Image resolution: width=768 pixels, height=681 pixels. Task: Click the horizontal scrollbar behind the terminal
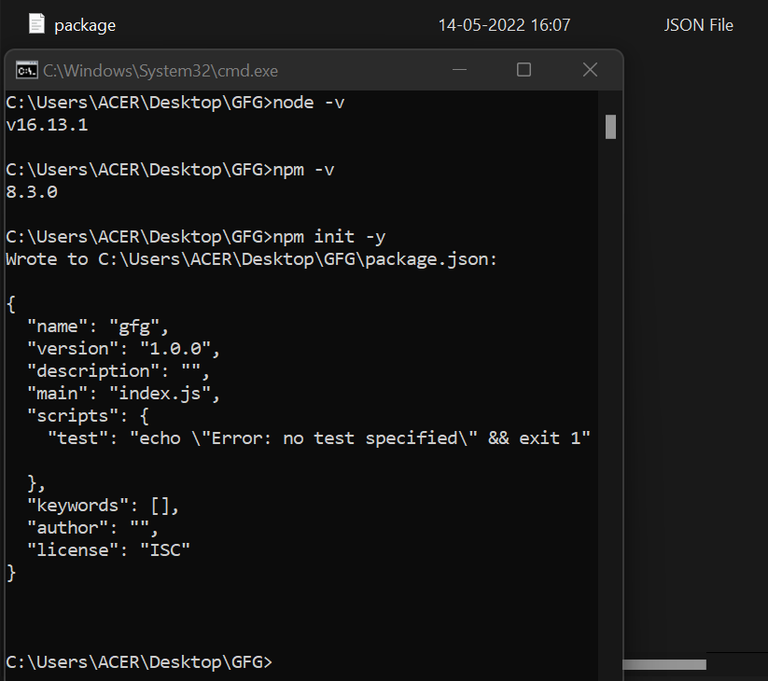pyautogui.click(x=664, y=664)
